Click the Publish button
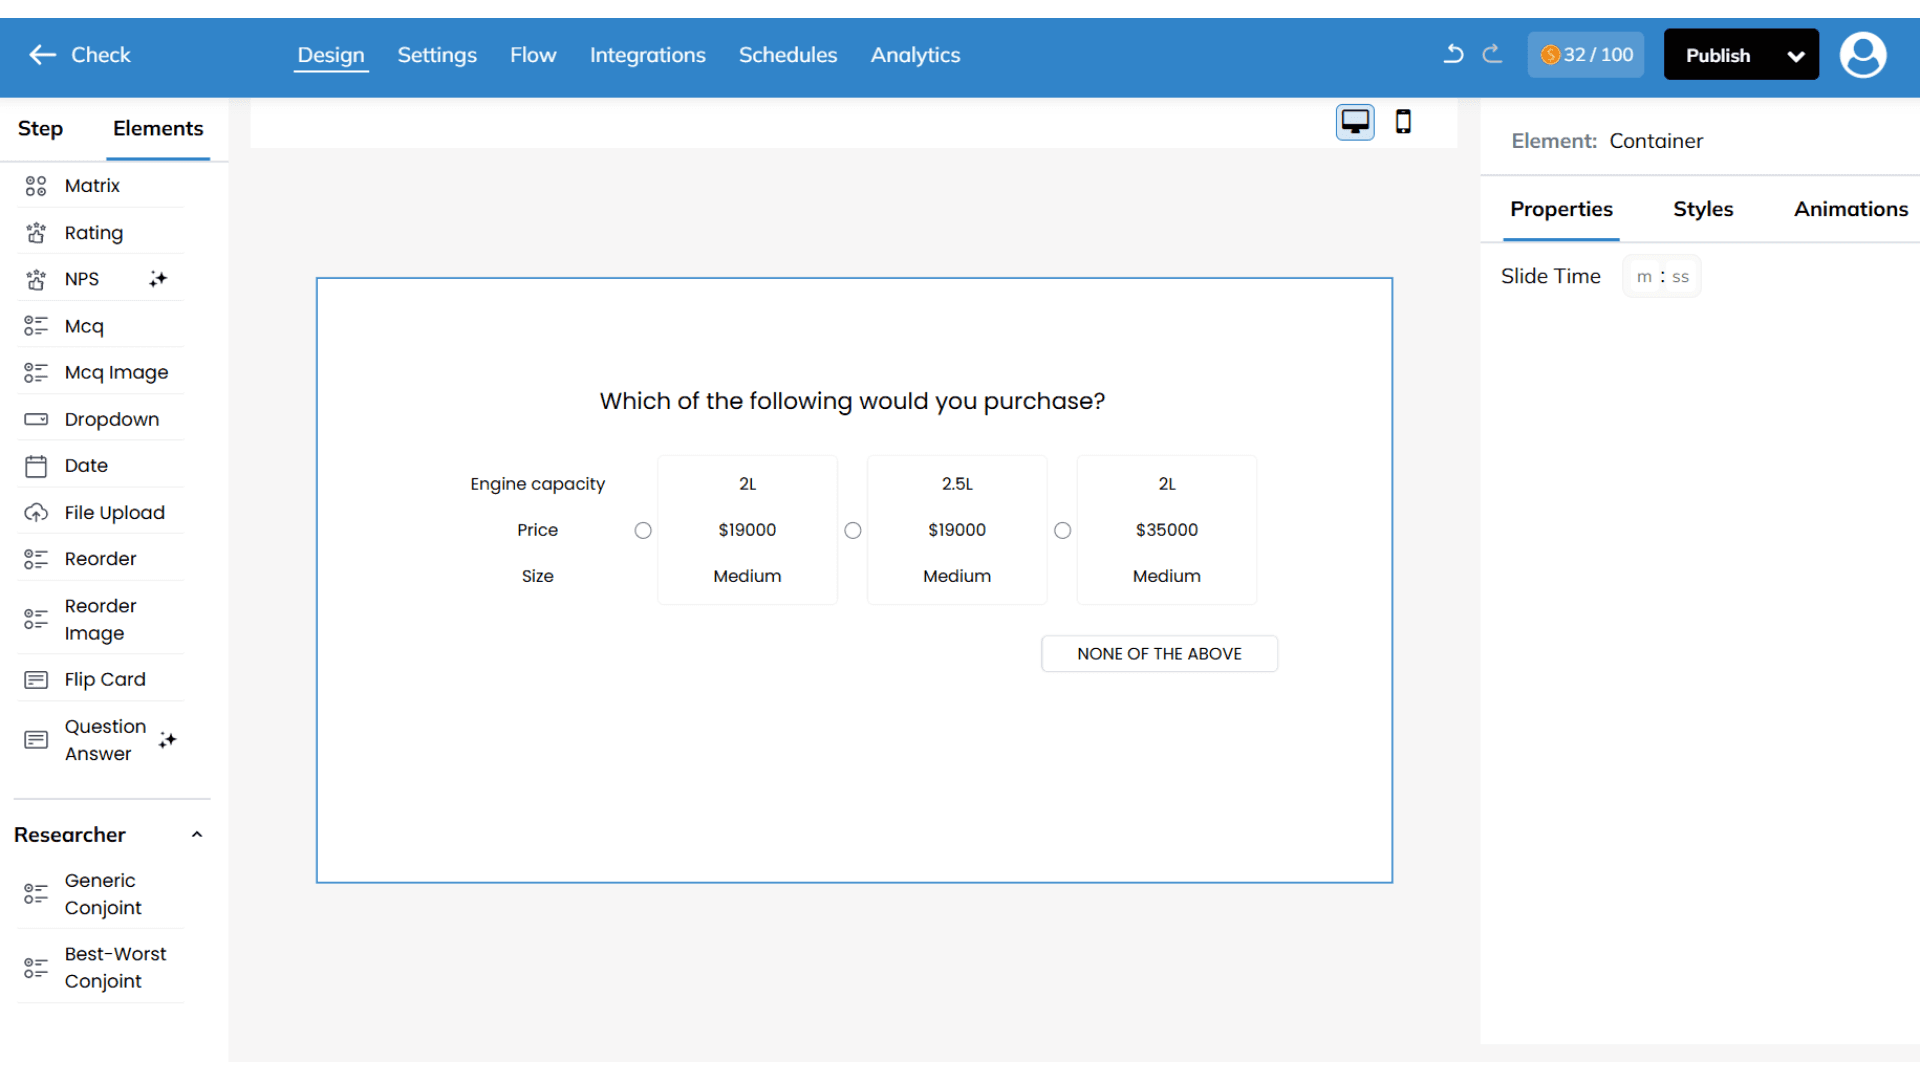This screenshot has height=1080, width=1920. (1718, 56)
